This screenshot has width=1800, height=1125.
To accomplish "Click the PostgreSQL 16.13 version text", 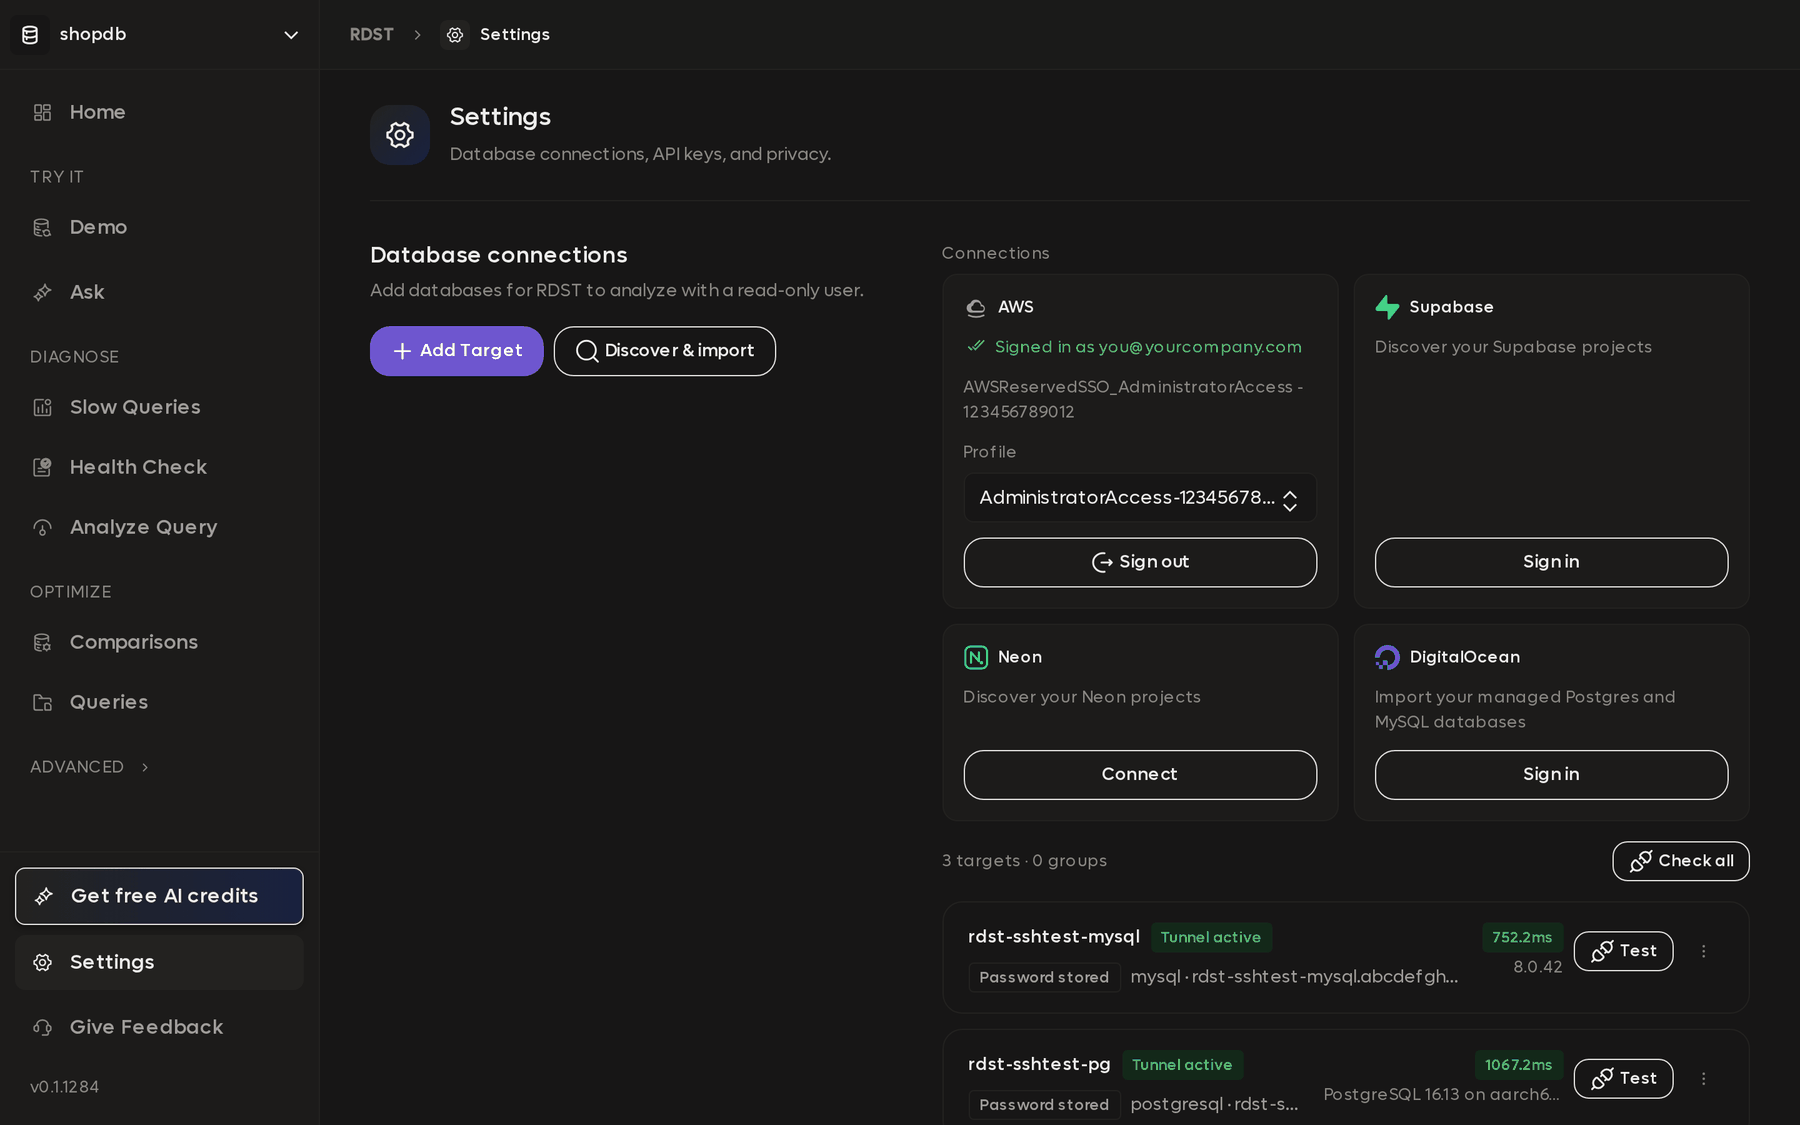I will 1441,1095.
